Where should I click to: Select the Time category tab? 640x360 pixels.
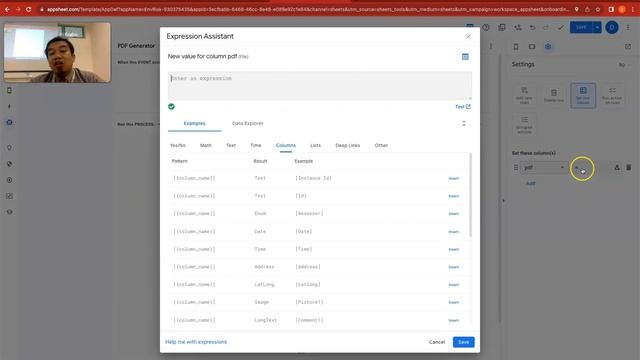point(256,145)
